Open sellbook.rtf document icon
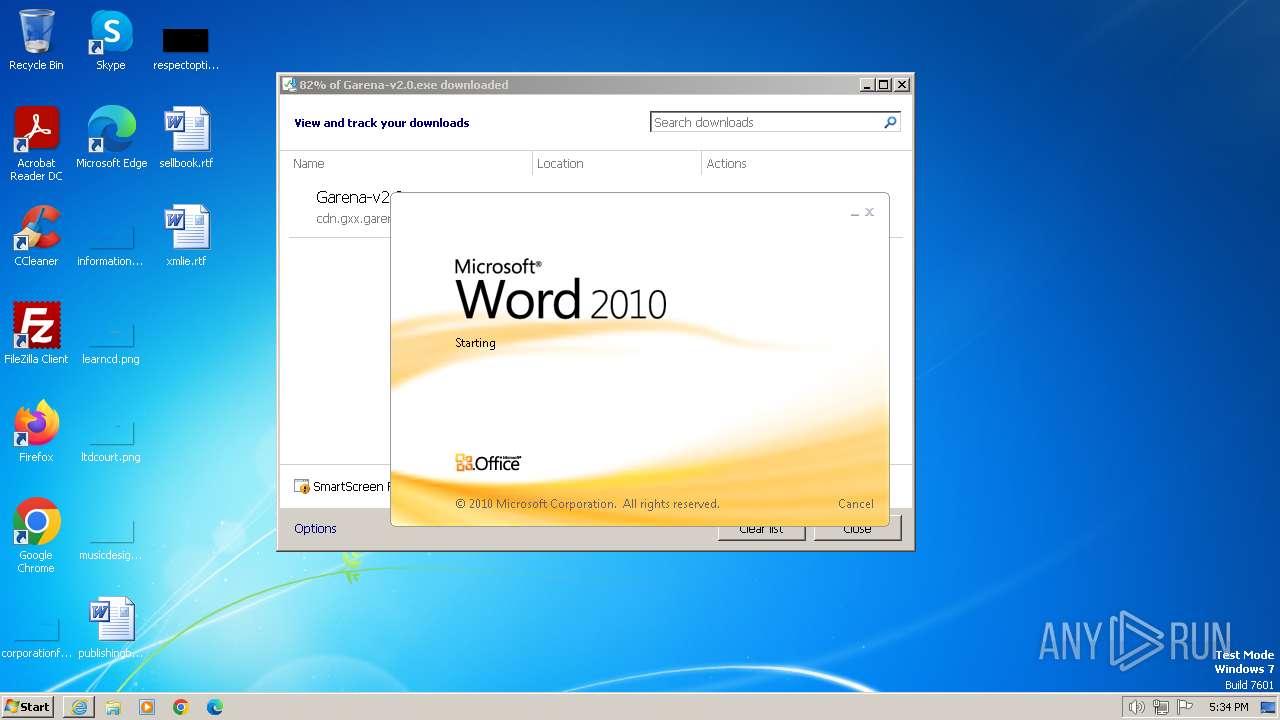 click(x=186, y=137)
